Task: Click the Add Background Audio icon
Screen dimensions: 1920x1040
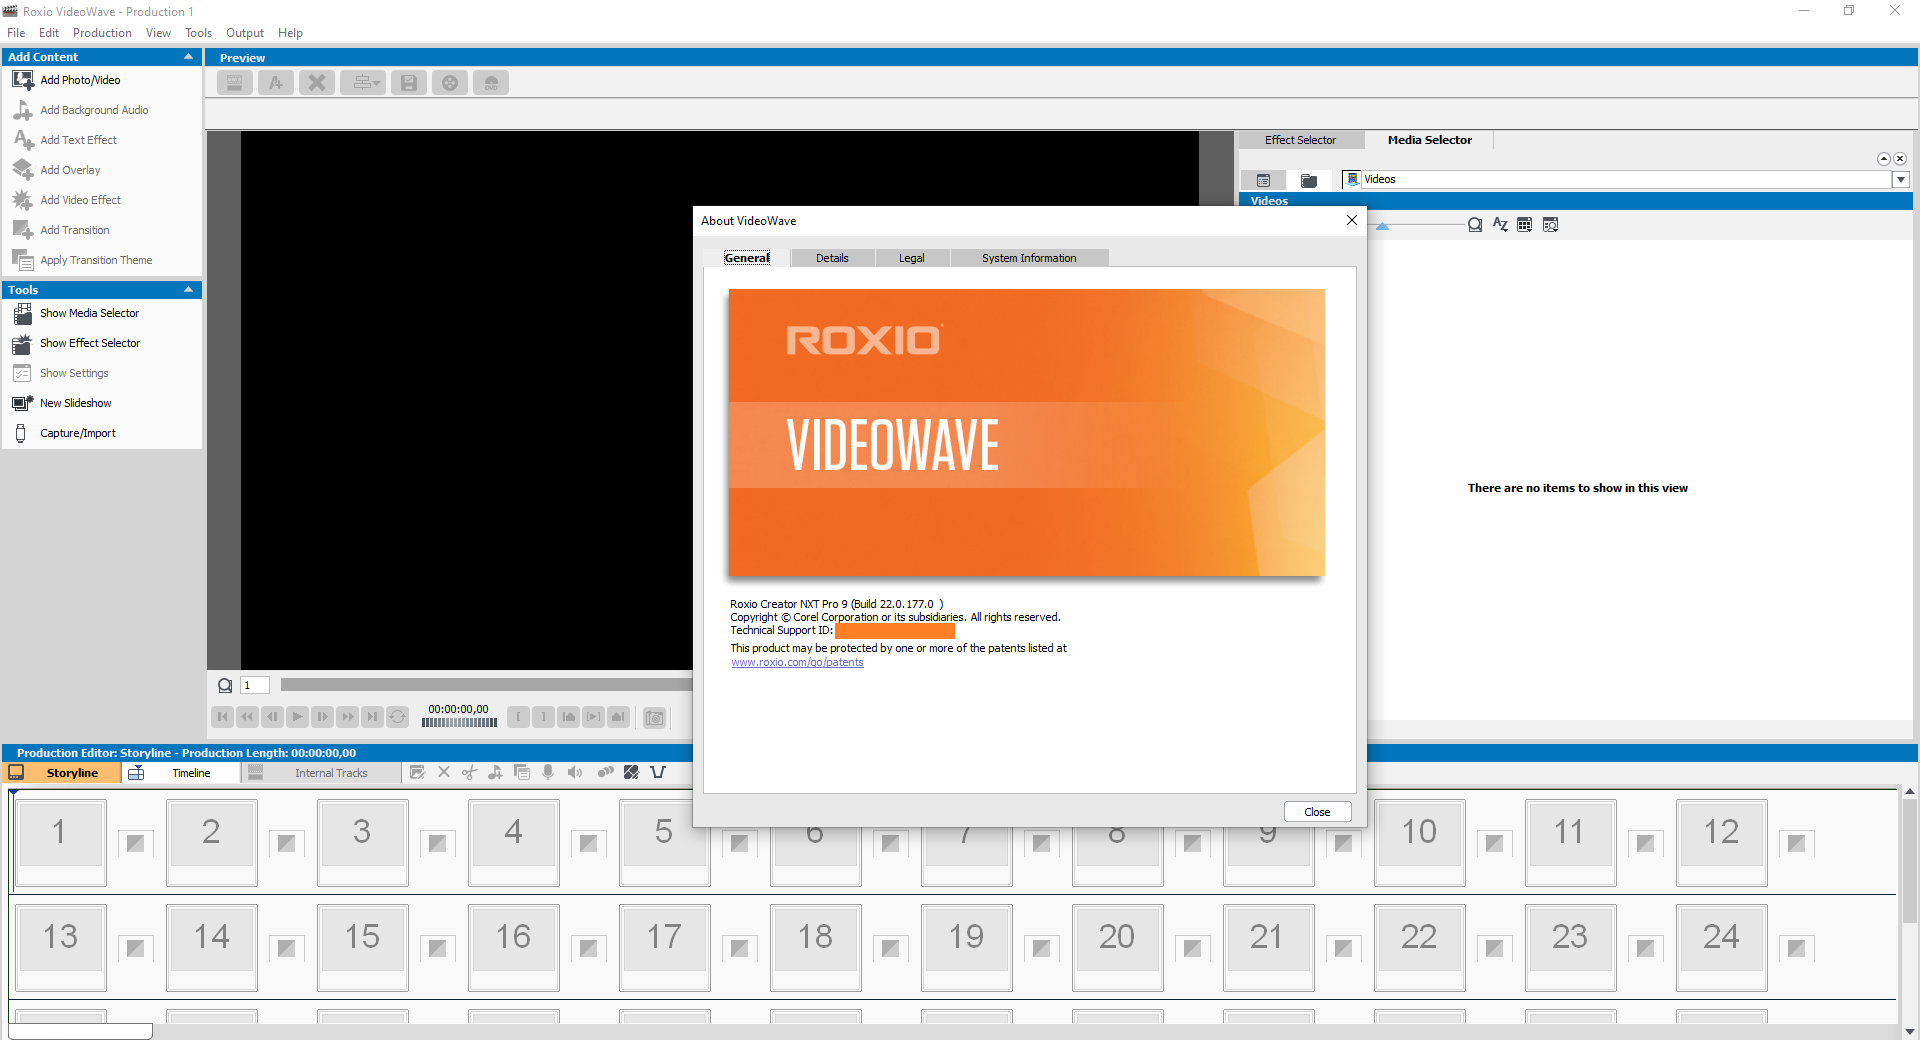Action: (23, 110)
